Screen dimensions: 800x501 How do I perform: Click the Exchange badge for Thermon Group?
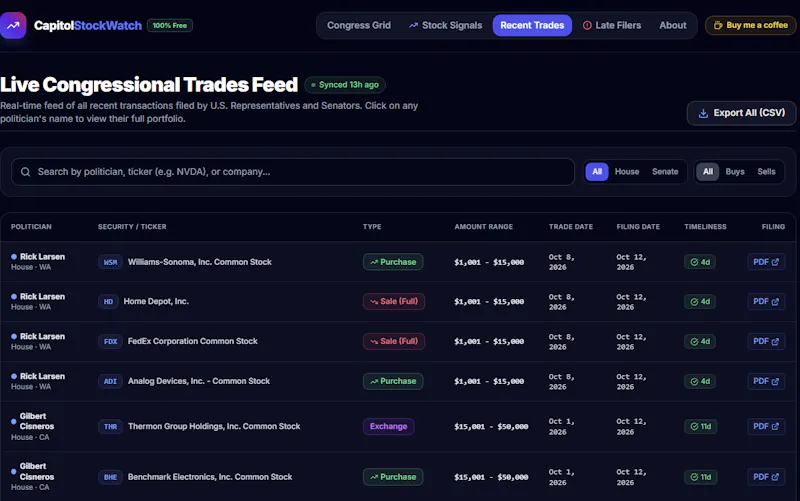point(388,427)
